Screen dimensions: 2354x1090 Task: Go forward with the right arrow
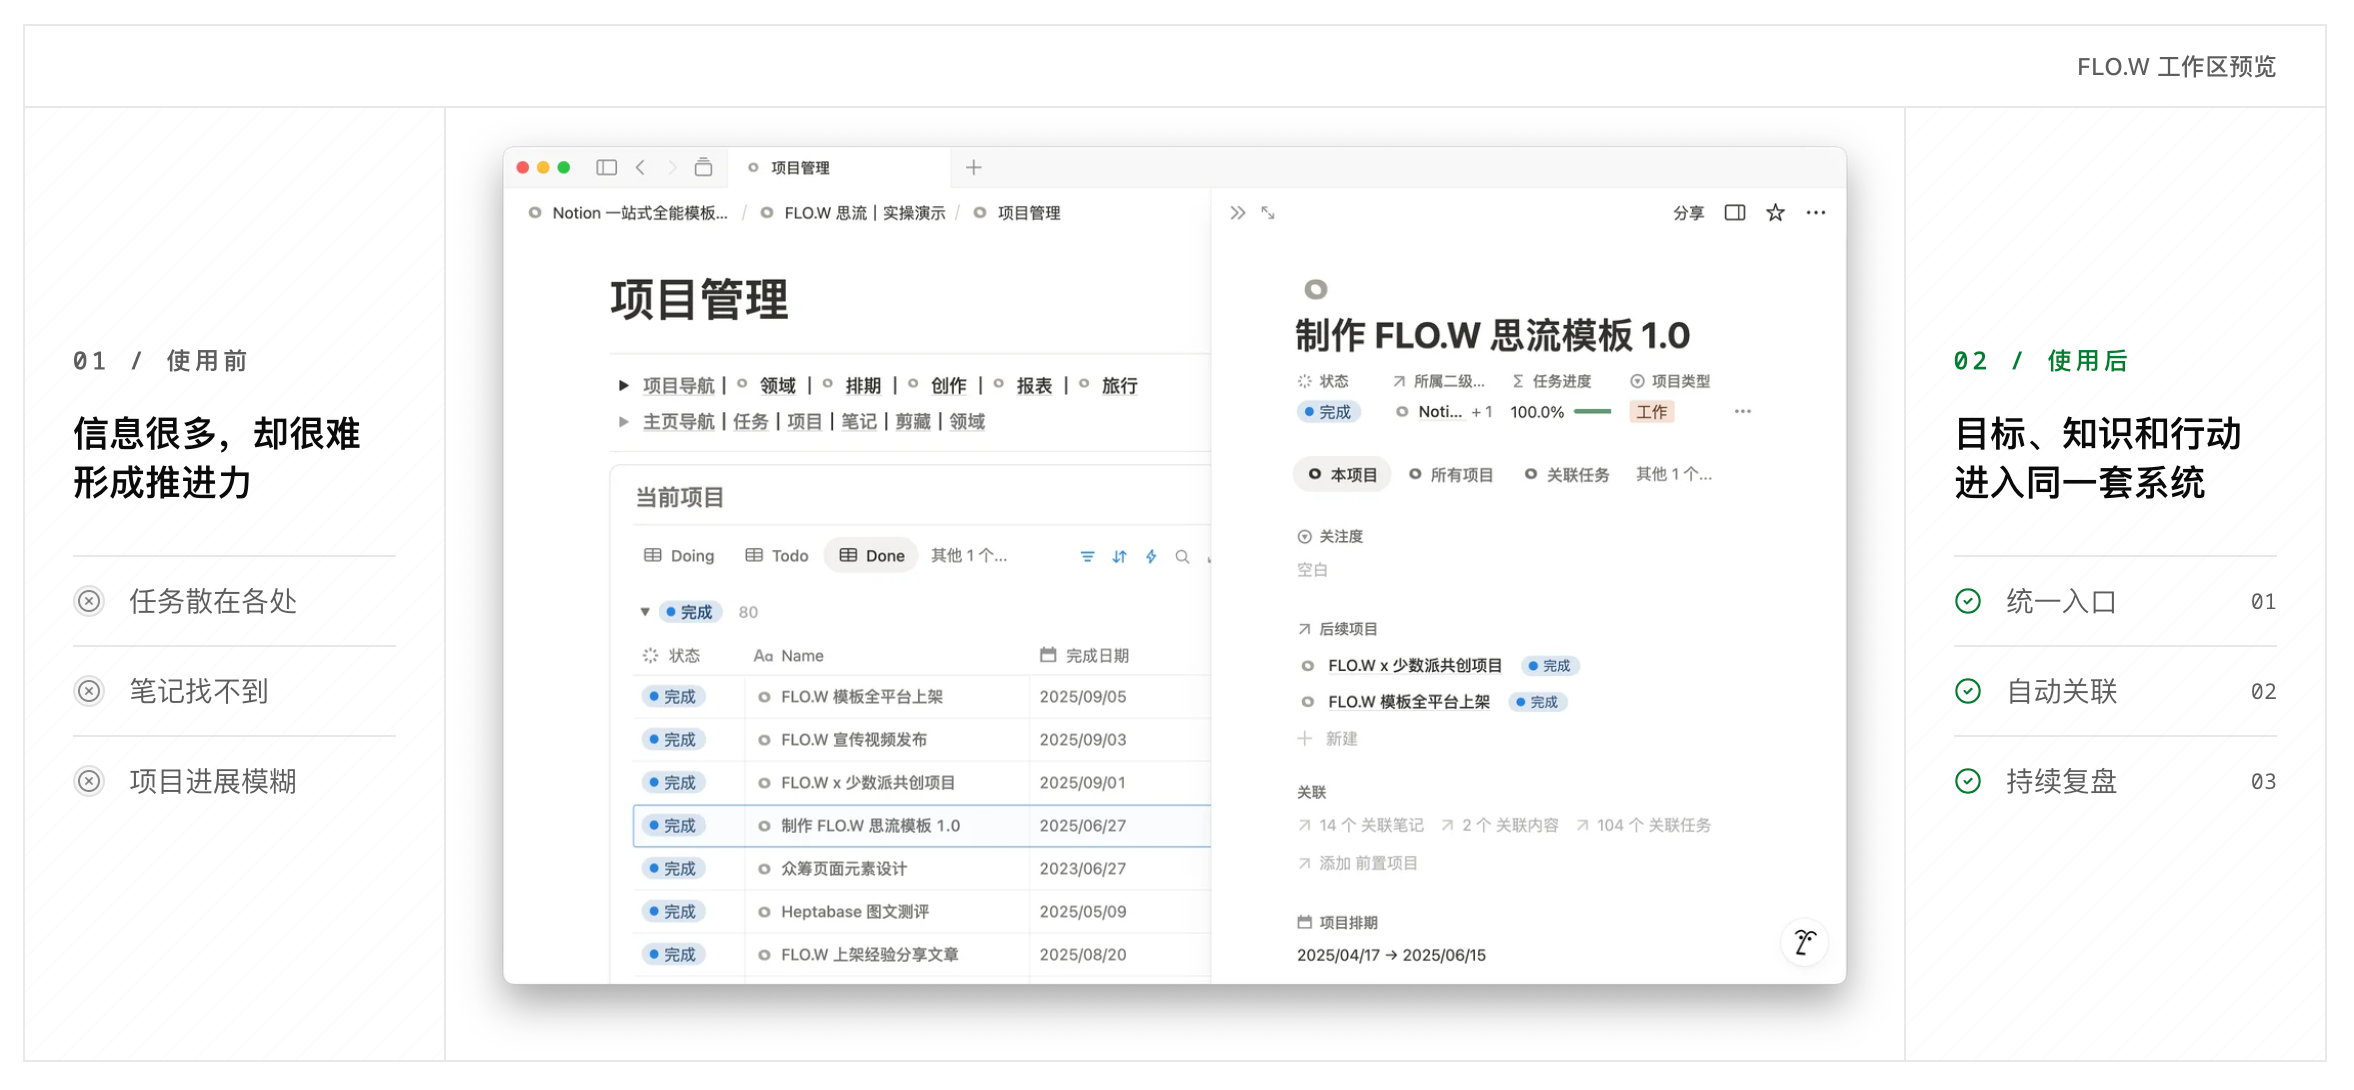(672, 167)
